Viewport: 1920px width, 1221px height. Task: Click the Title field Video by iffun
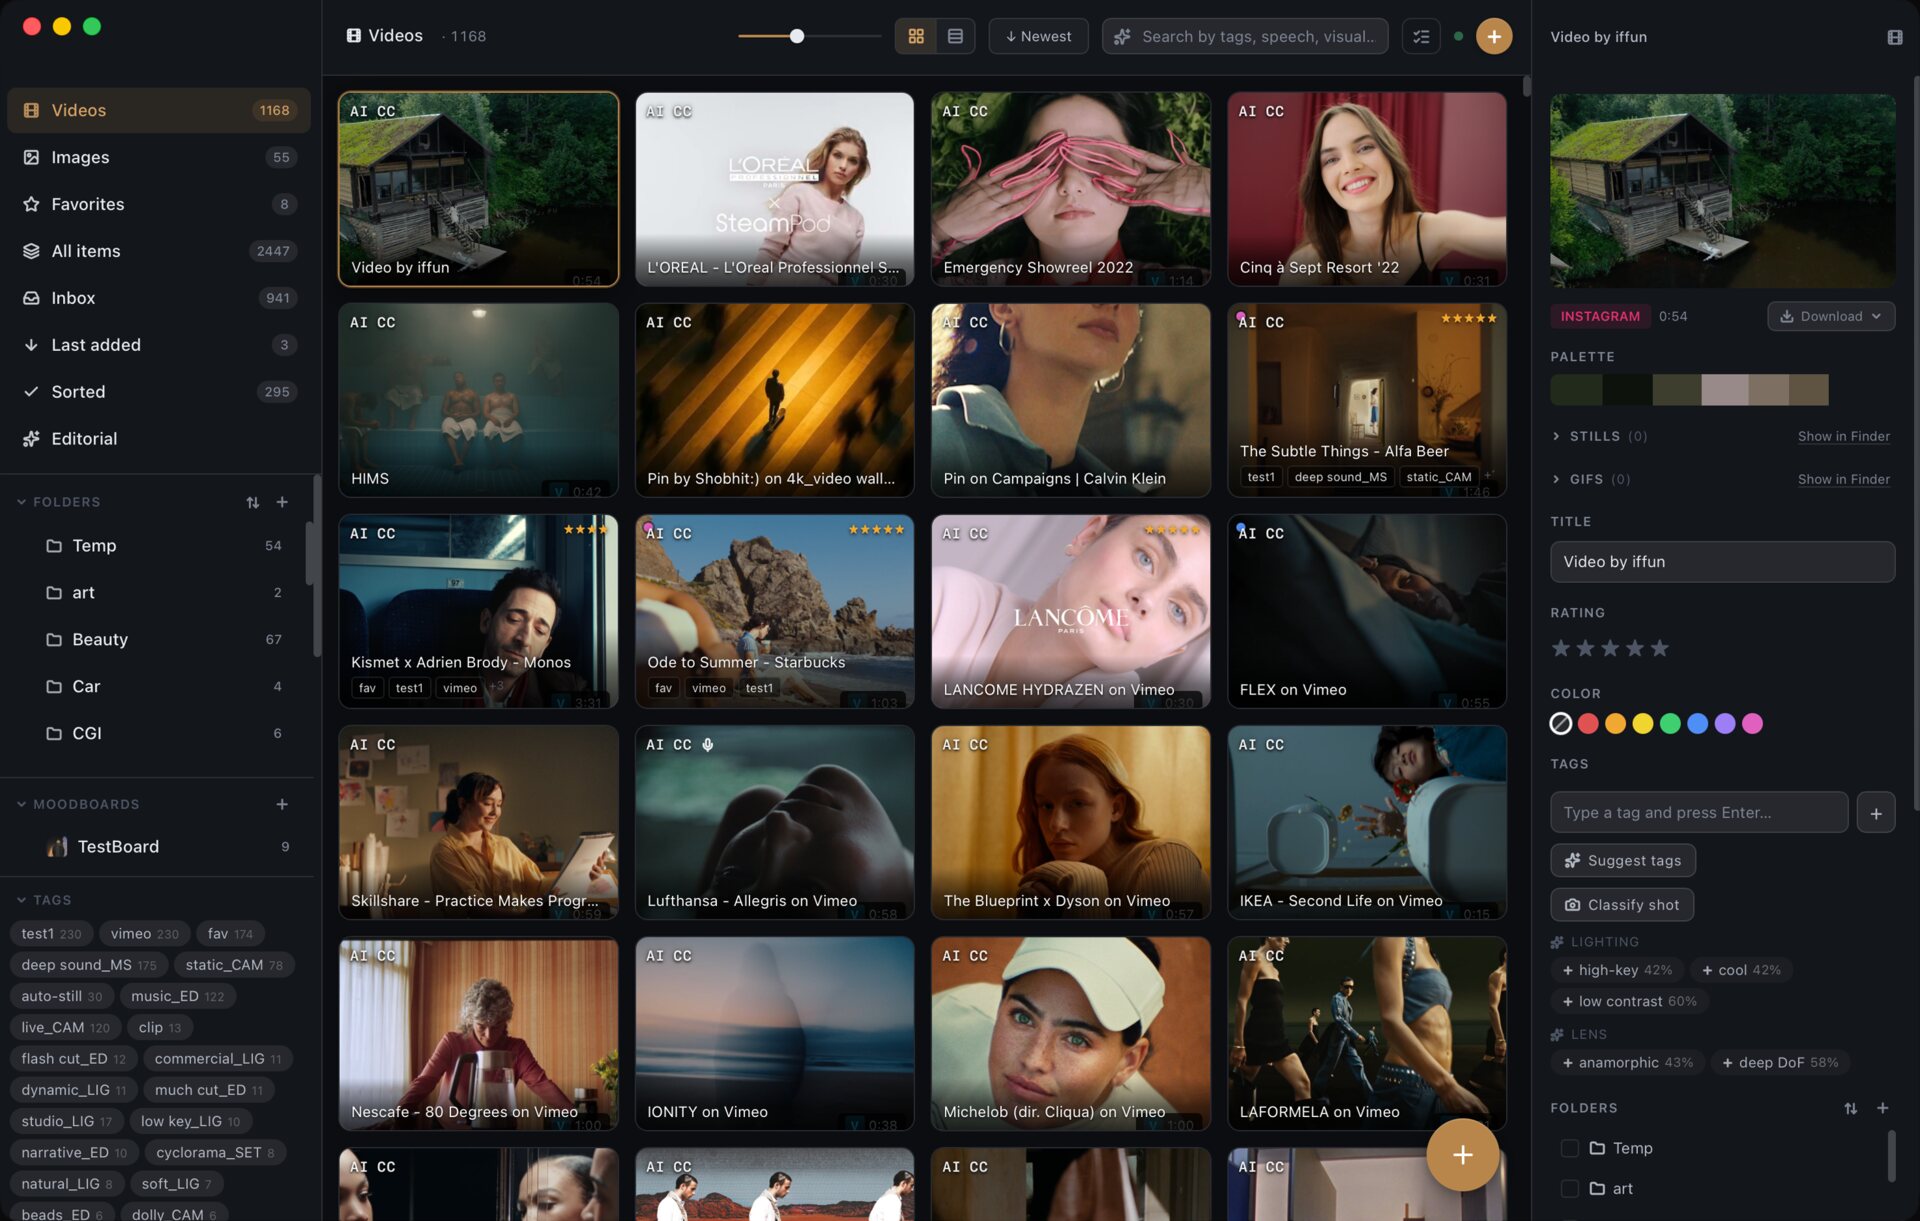1722,562
